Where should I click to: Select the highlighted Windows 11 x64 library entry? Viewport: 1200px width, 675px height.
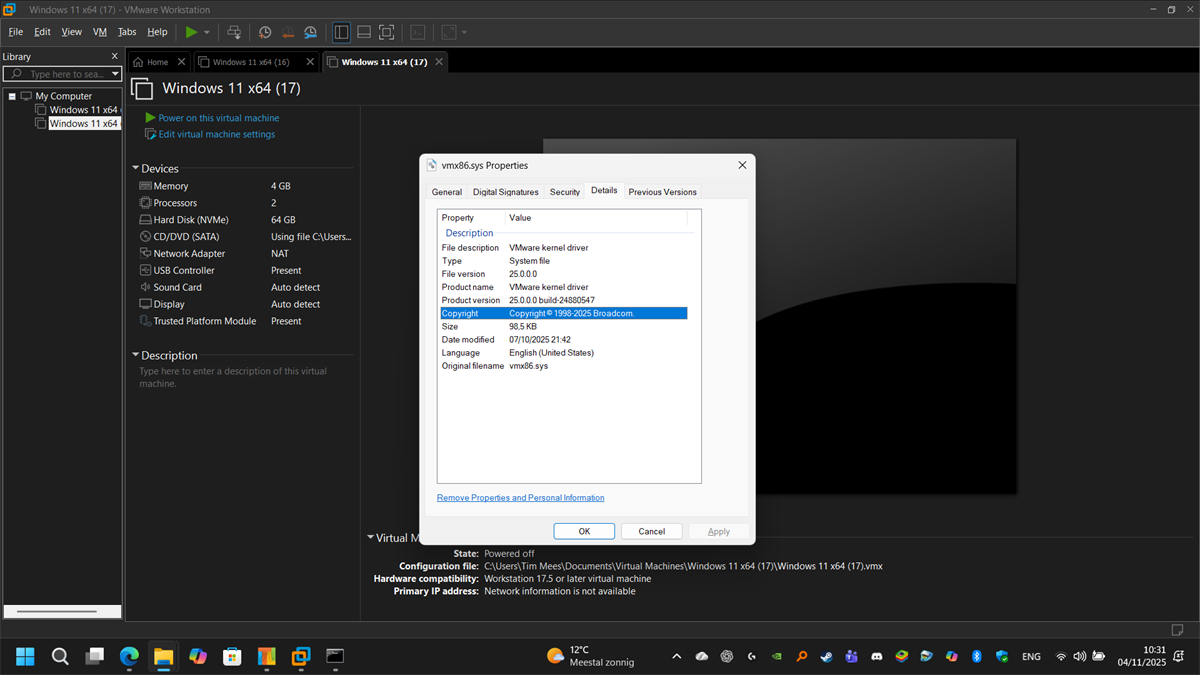tap(84, 124)
